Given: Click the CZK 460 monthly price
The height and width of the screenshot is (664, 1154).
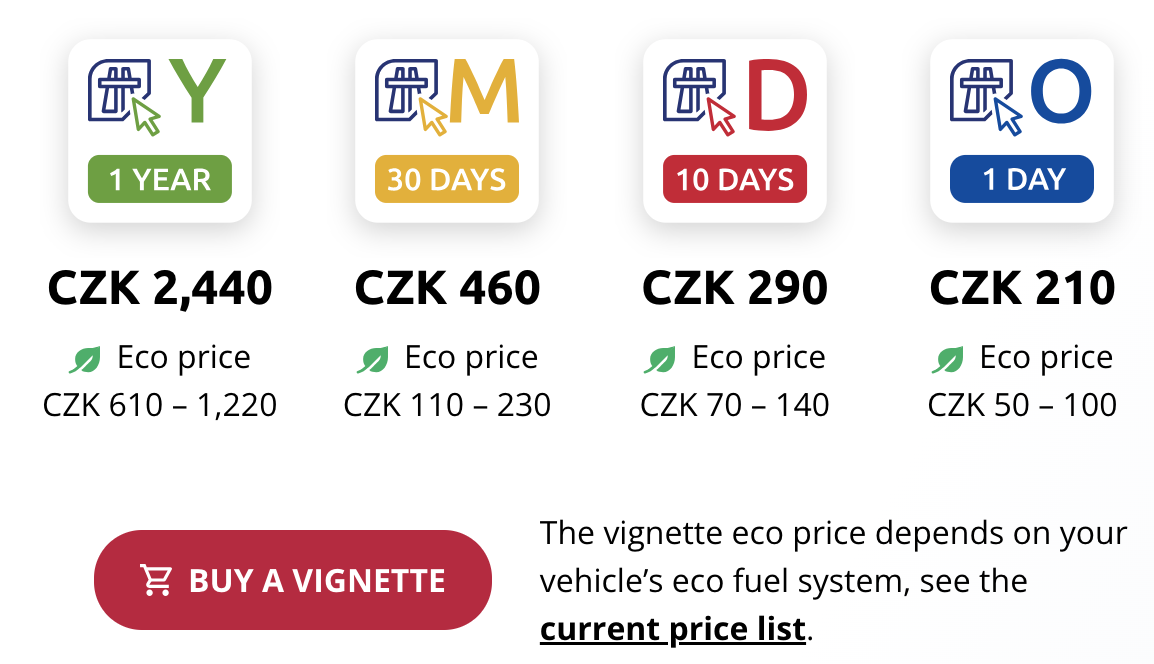Looking at the screenshot, I should pyautogui.click(x=447, y=288).
